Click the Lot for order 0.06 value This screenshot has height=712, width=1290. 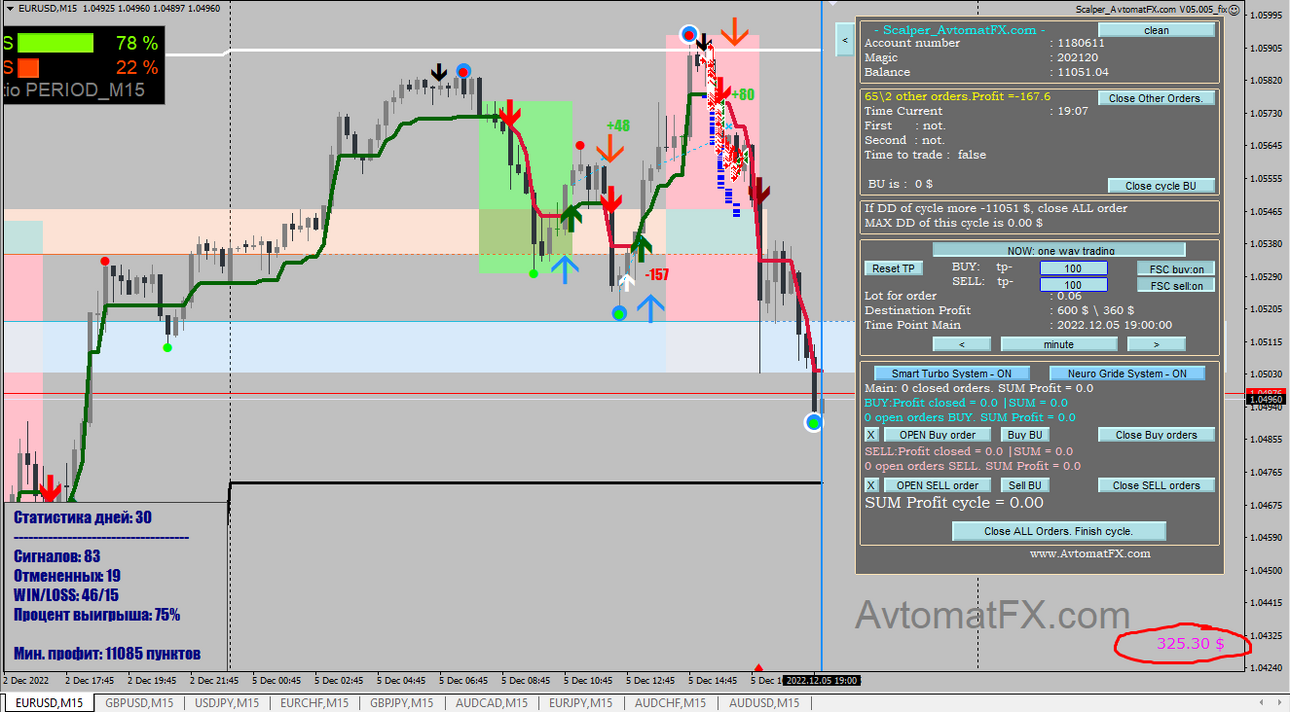[x=1069, y=295]
